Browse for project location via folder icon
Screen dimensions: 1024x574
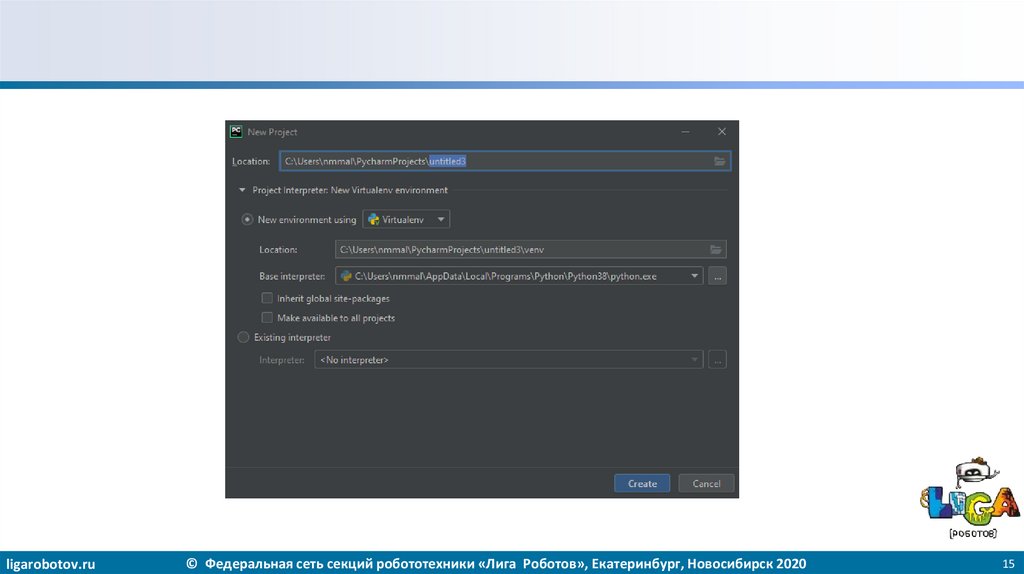pyautogui.click(x=719, y=161)
